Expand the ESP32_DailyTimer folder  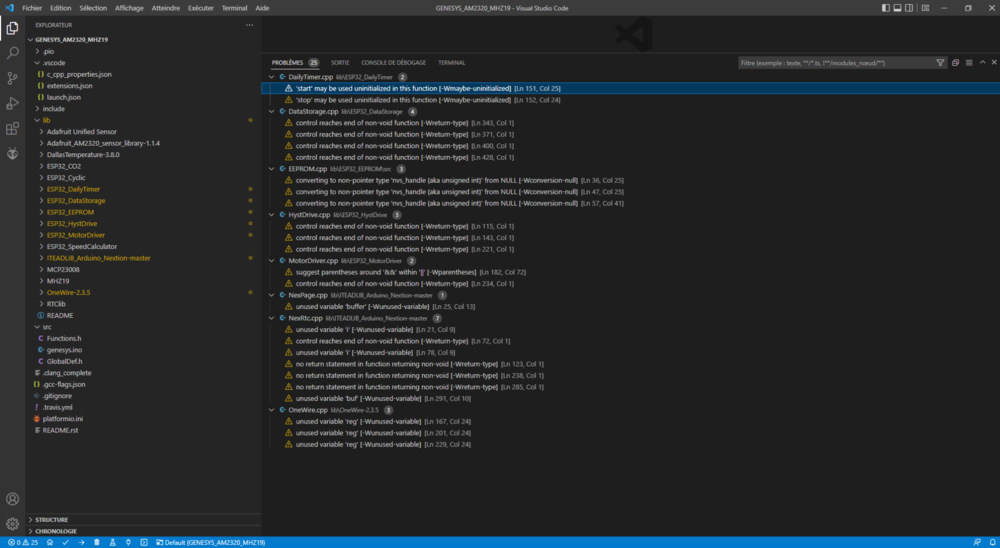(x=41, y=189)
